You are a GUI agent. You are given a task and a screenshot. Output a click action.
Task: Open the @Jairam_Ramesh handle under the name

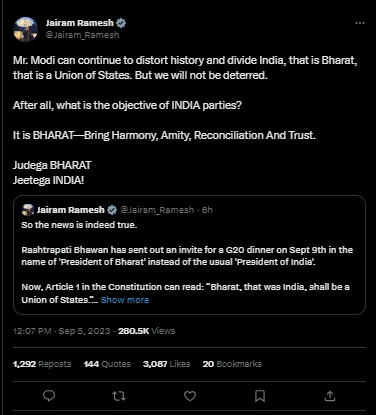pos(82,35)
